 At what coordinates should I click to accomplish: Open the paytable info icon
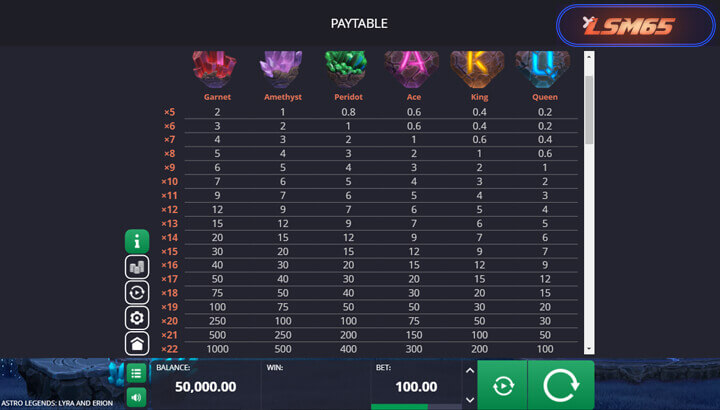137,241
